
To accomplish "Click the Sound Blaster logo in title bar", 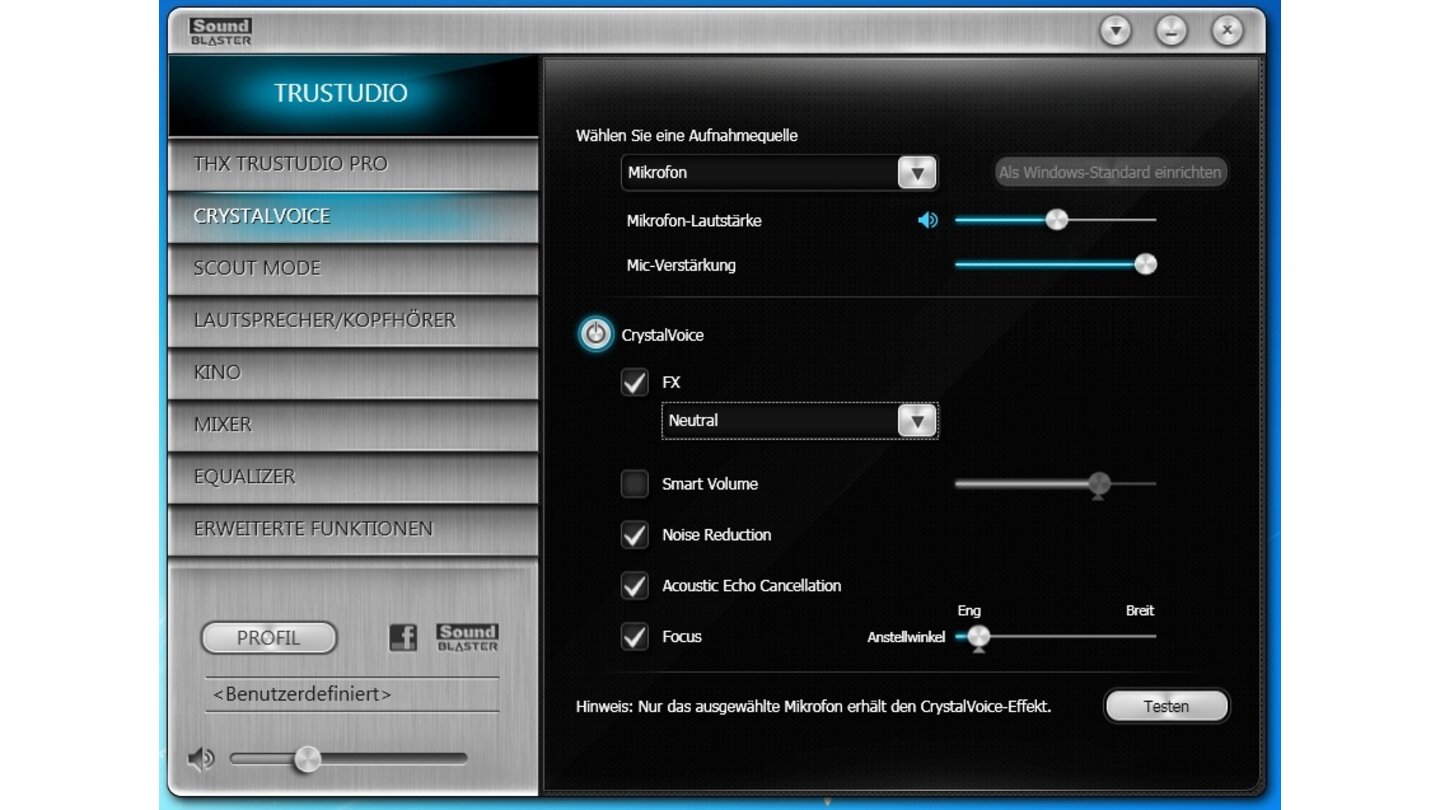I will pos(220,32).
